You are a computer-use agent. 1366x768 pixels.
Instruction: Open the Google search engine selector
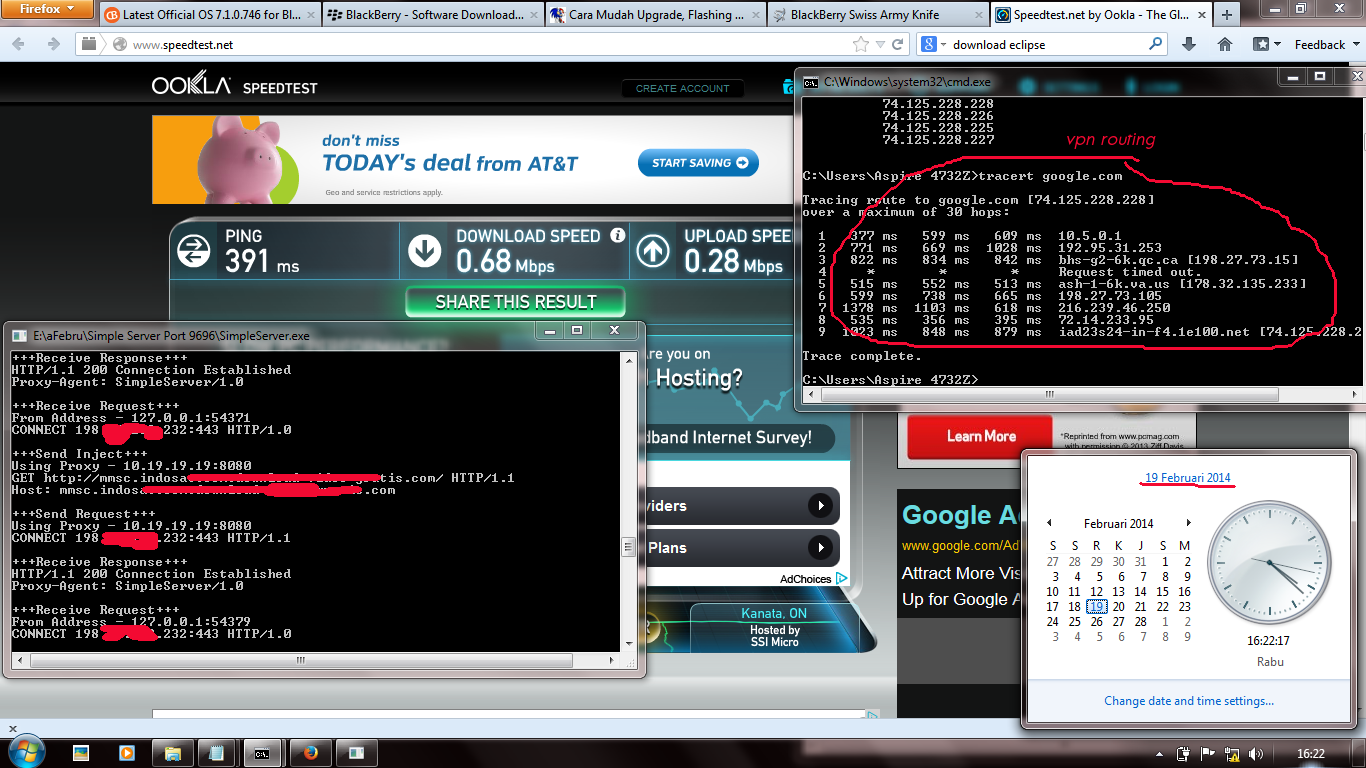point(933,45)
